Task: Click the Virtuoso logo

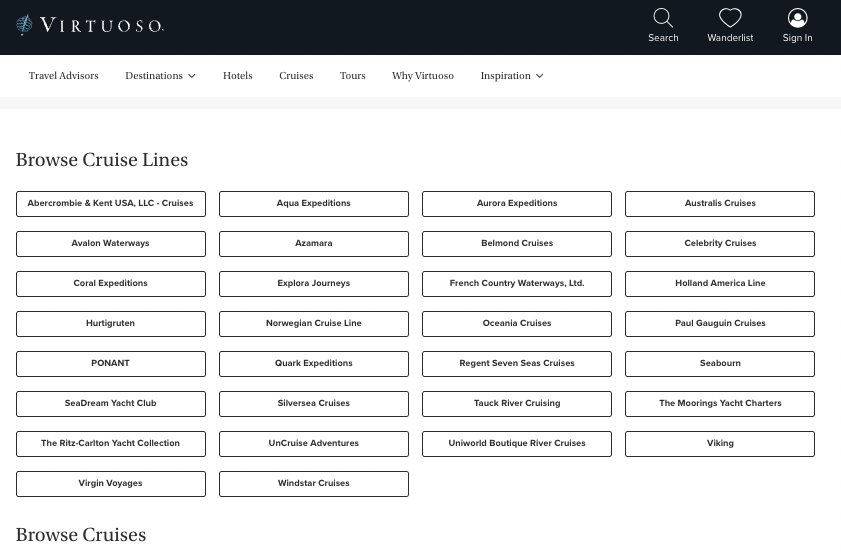Action: (90, 25)
